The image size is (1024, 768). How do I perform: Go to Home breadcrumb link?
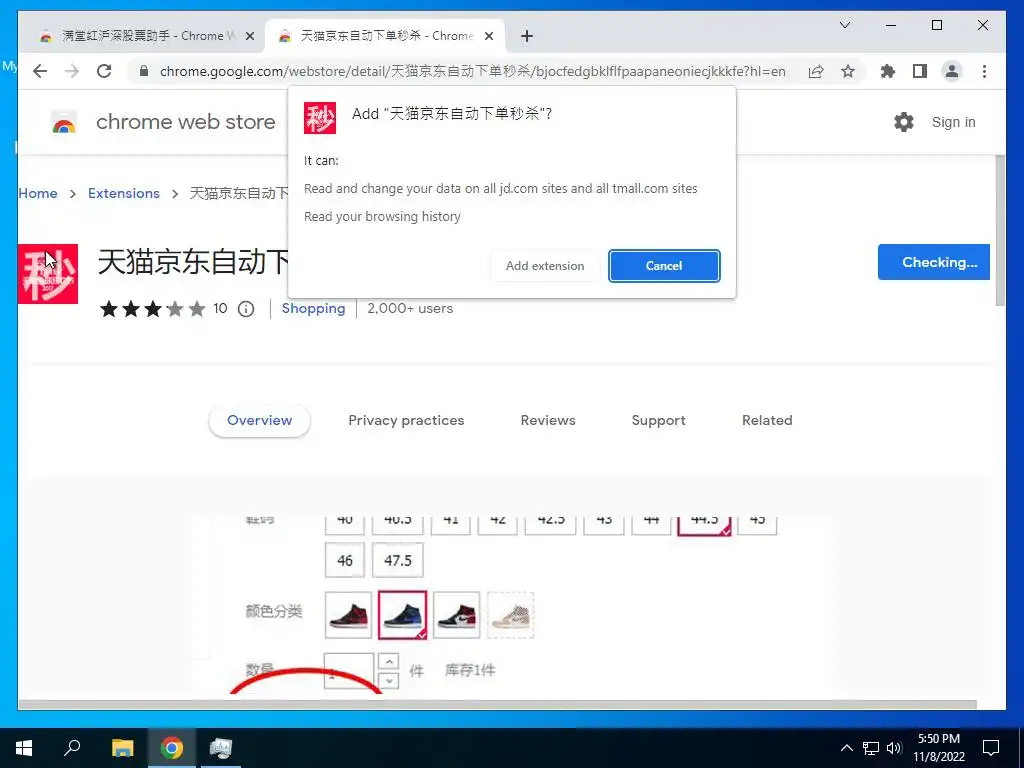pyautogui.click(x=38, y=193)
